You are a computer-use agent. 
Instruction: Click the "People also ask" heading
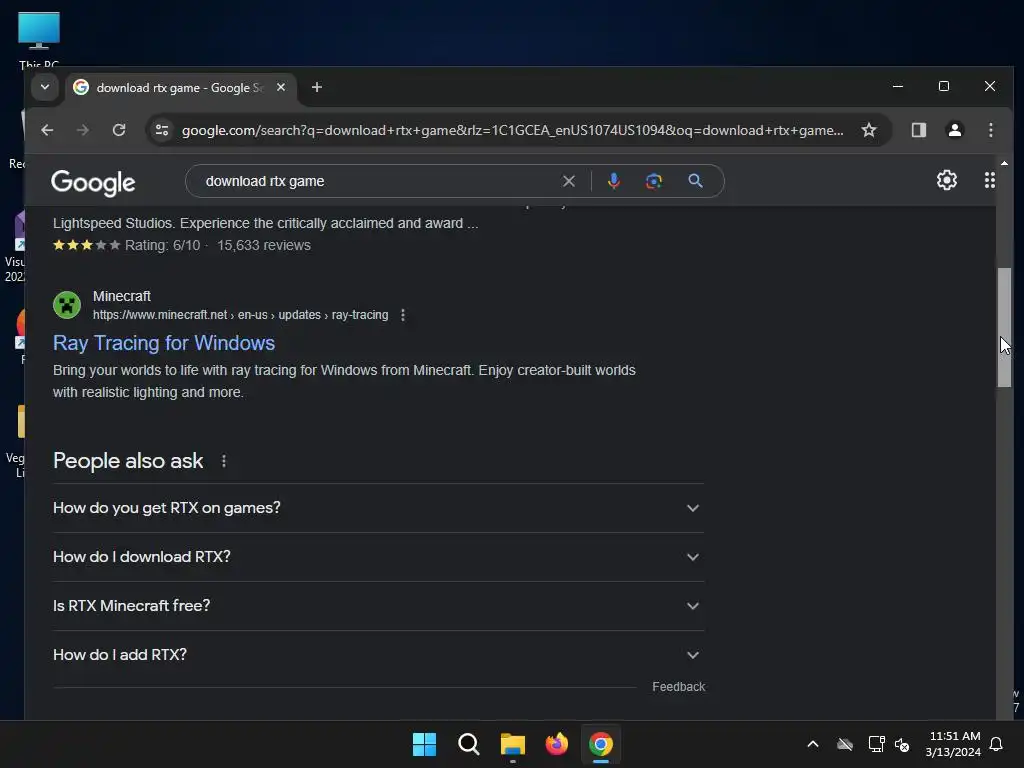128,461
